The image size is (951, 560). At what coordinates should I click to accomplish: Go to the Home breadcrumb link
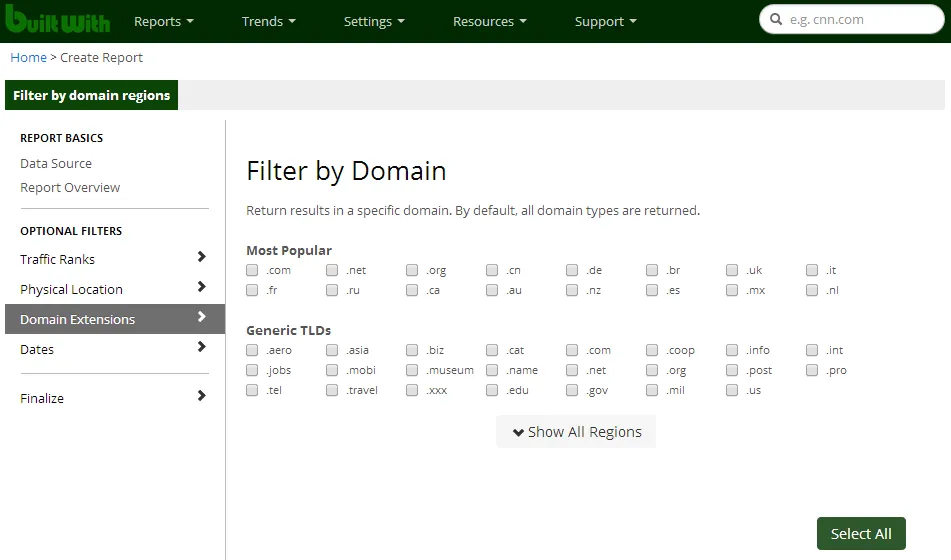click(x=28, y=57)
